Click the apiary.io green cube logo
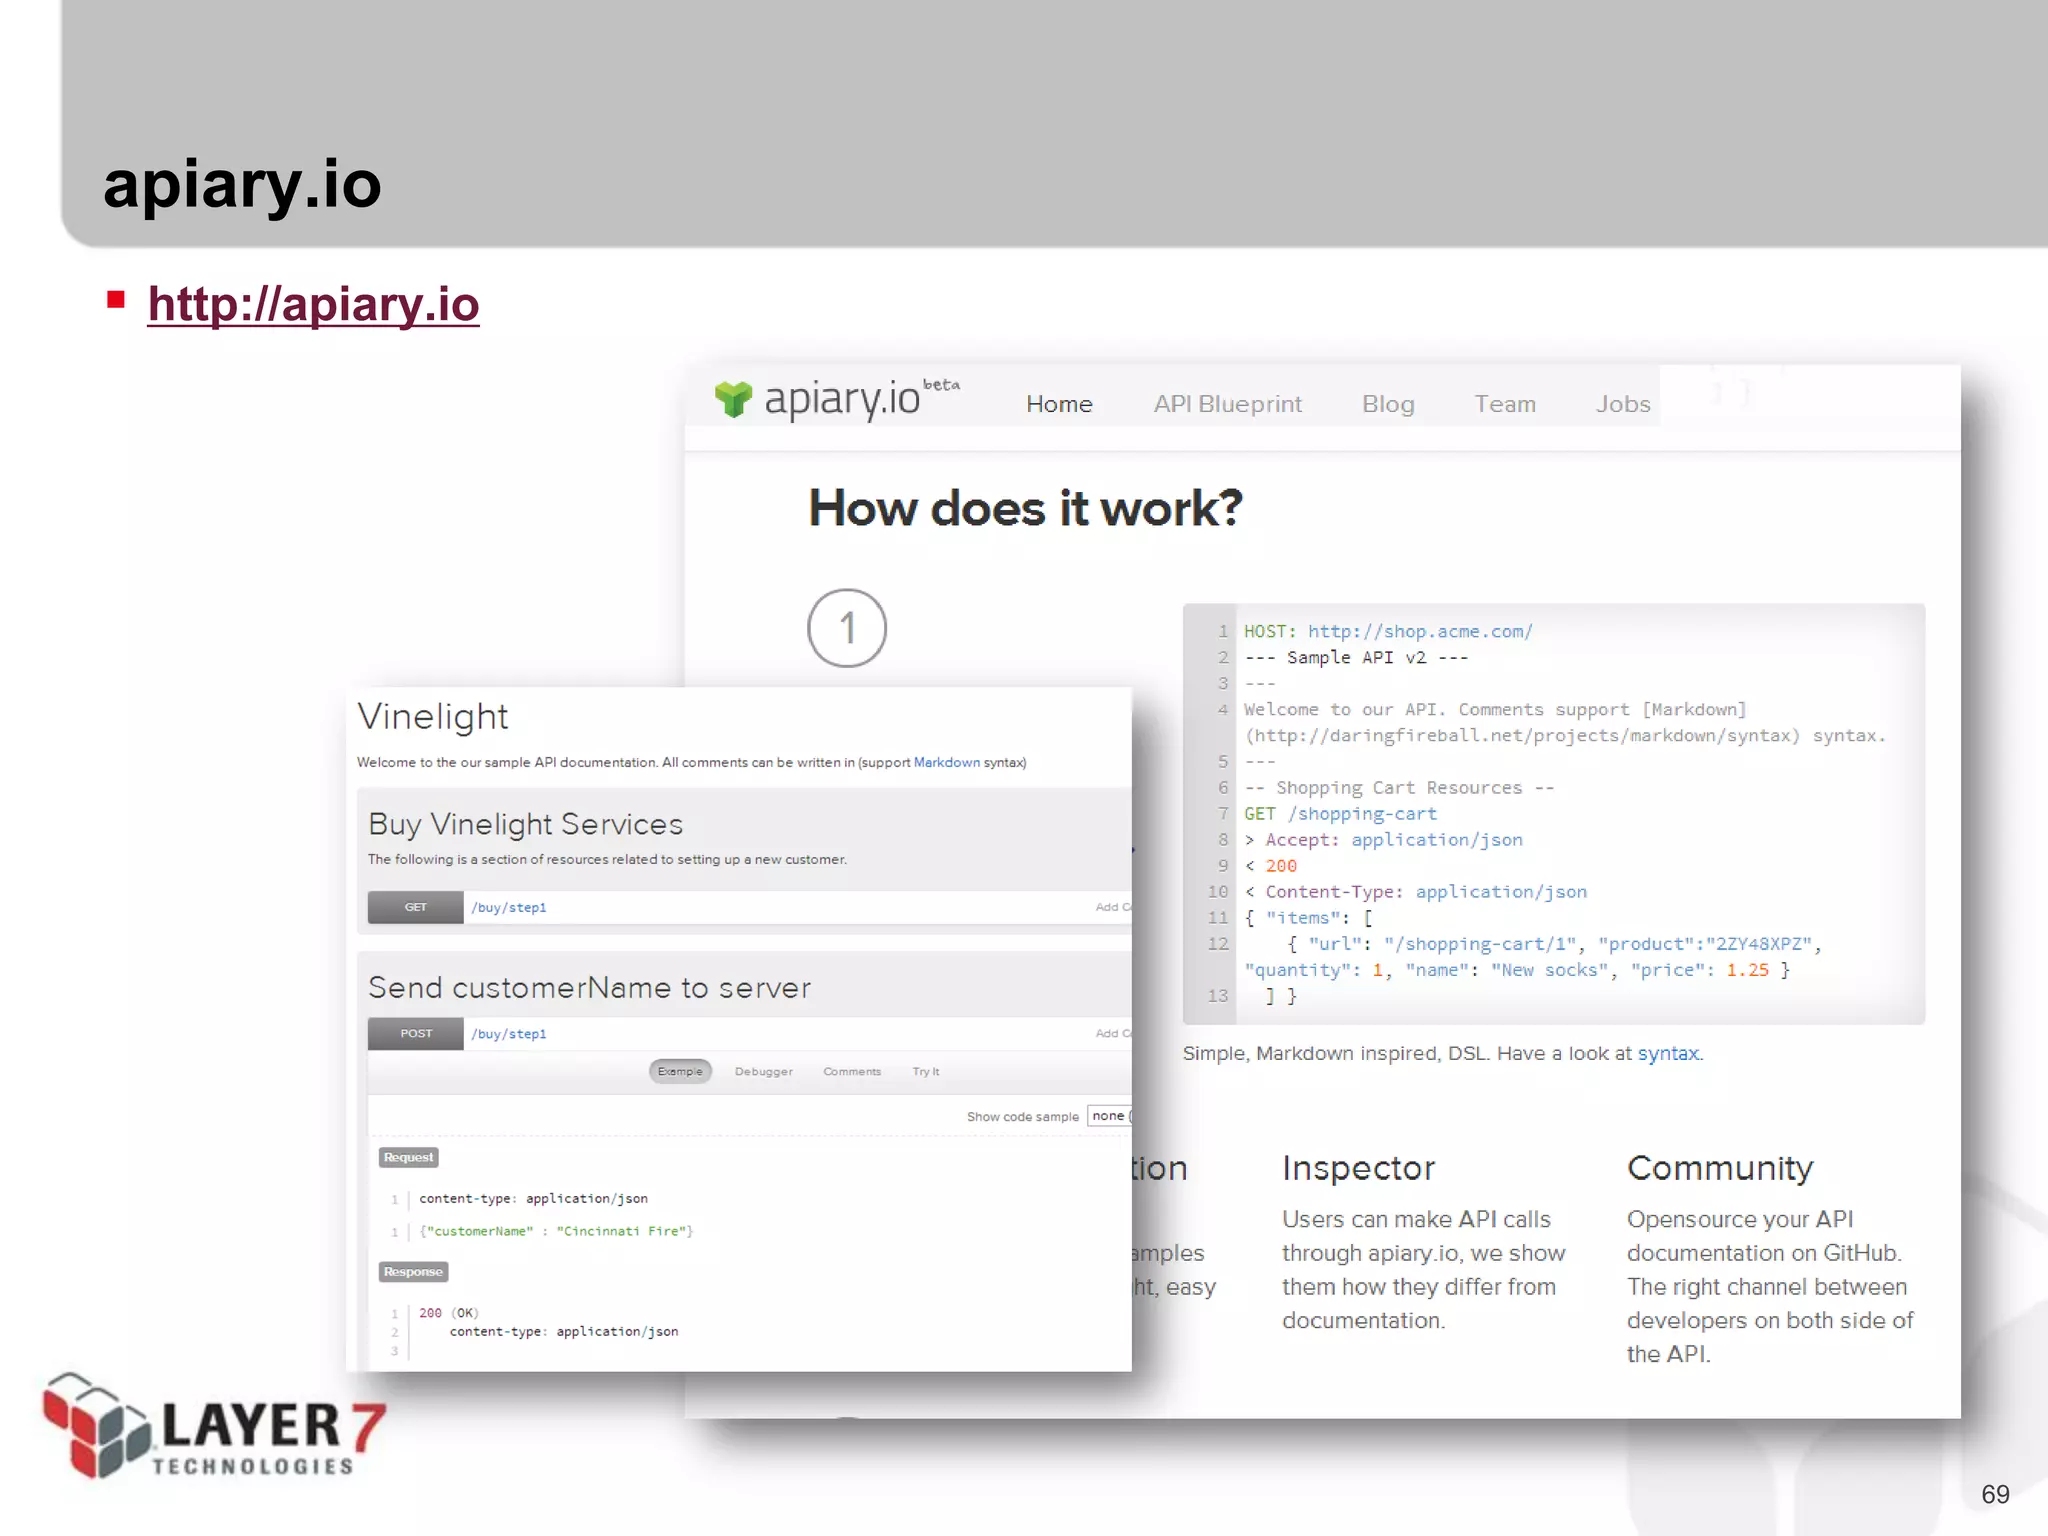2048x1536 pixels. [733, 399]
